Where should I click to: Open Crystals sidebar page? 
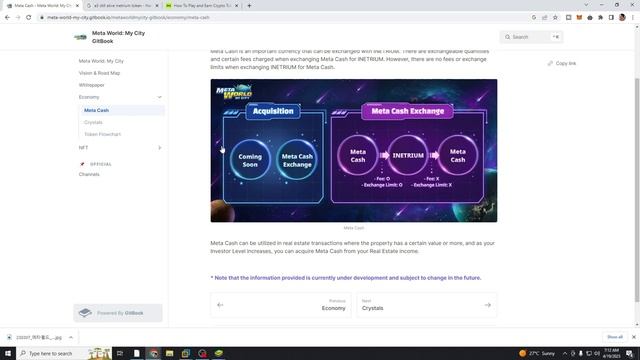click(x=93, y=122)
